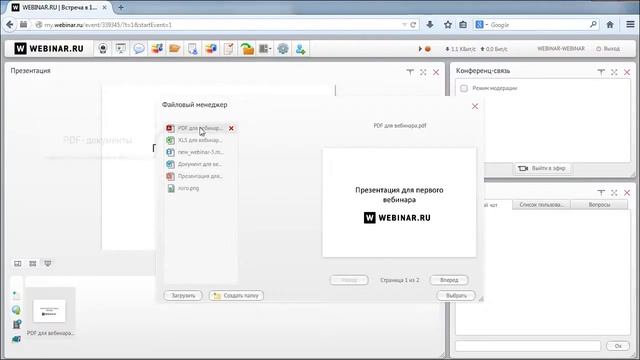Open settings gear in Webinar toolbar
Image resolution: width=640 pixels, height=360 pixels.
[282, 49]
